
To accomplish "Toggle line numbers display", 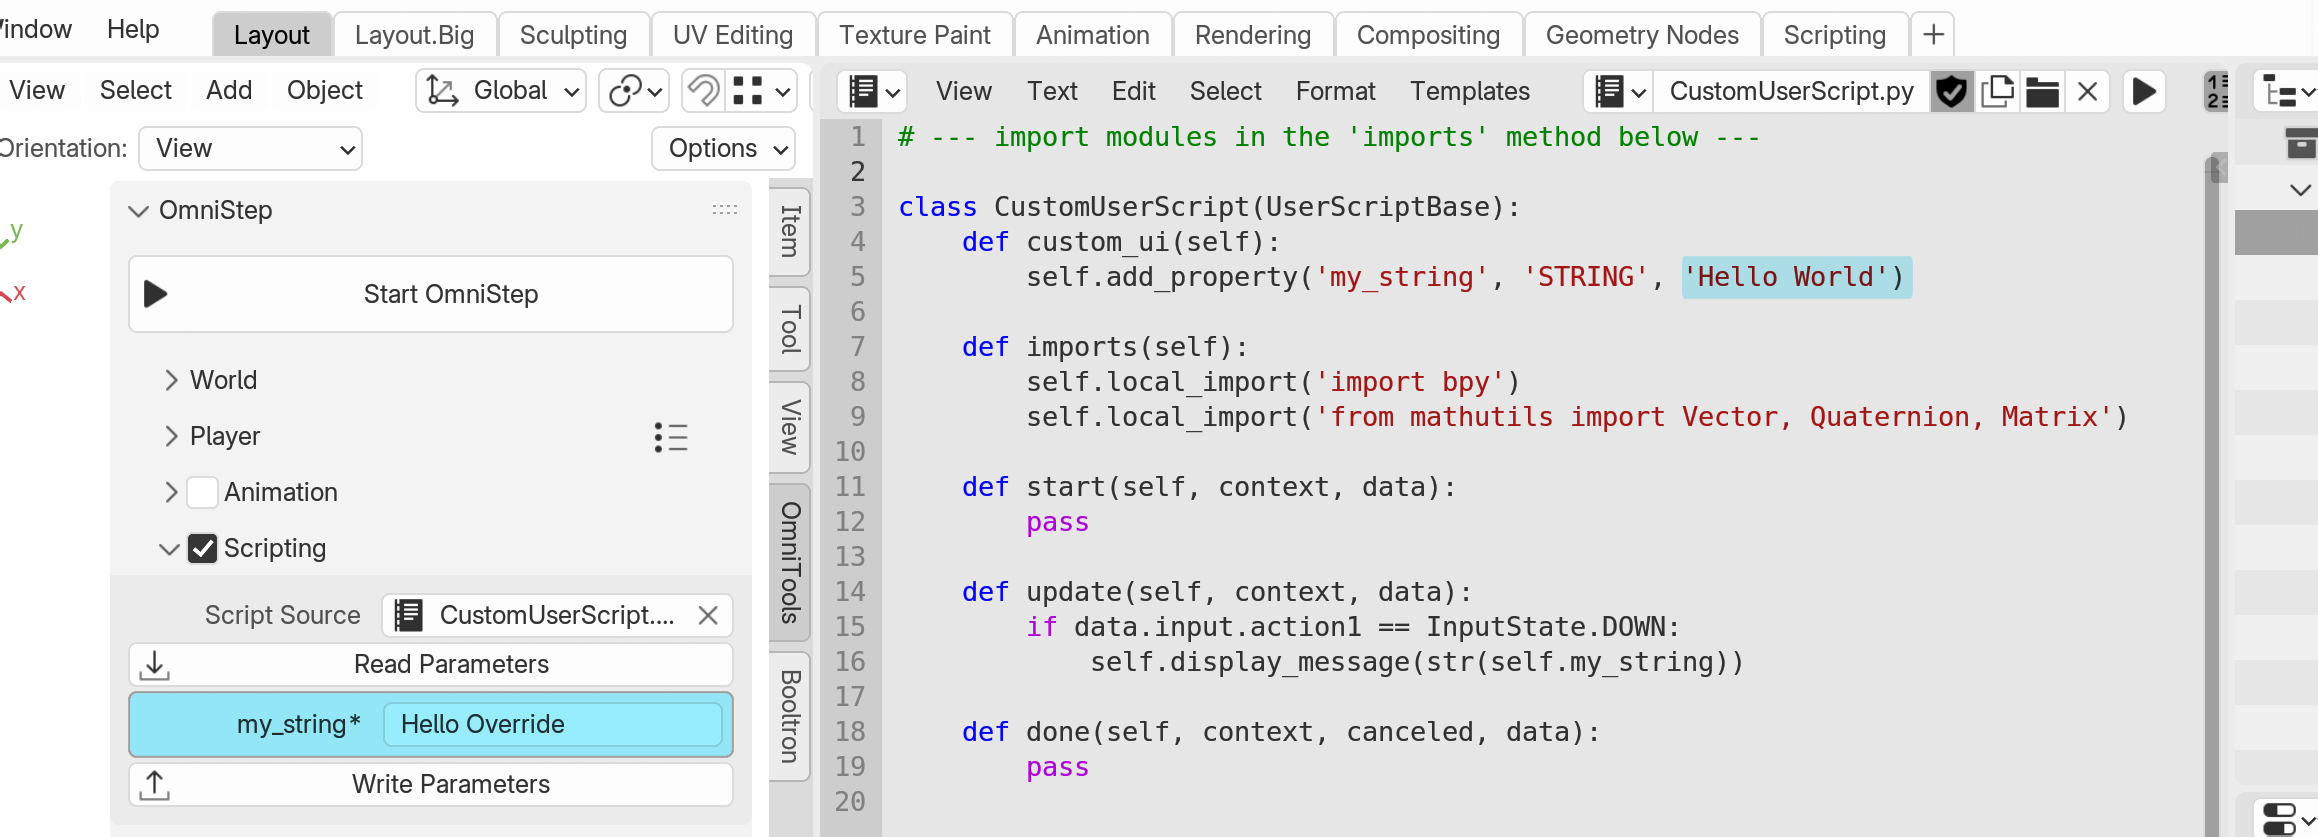I will (x=2217, y=92).
